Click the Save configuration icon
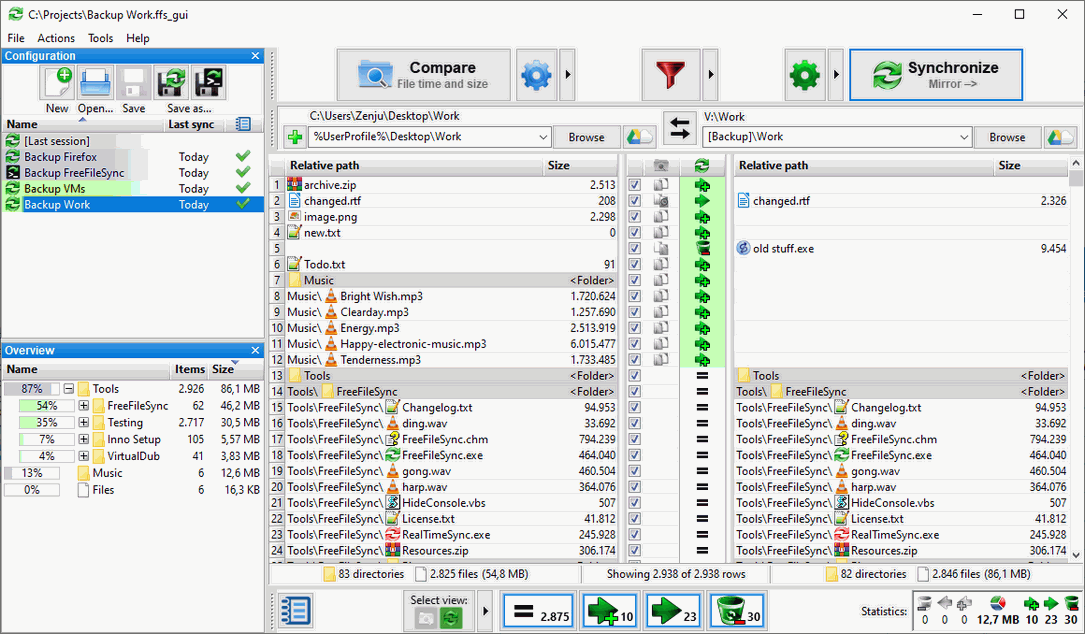Viewport: 1085px width, 634px height. 134,83
